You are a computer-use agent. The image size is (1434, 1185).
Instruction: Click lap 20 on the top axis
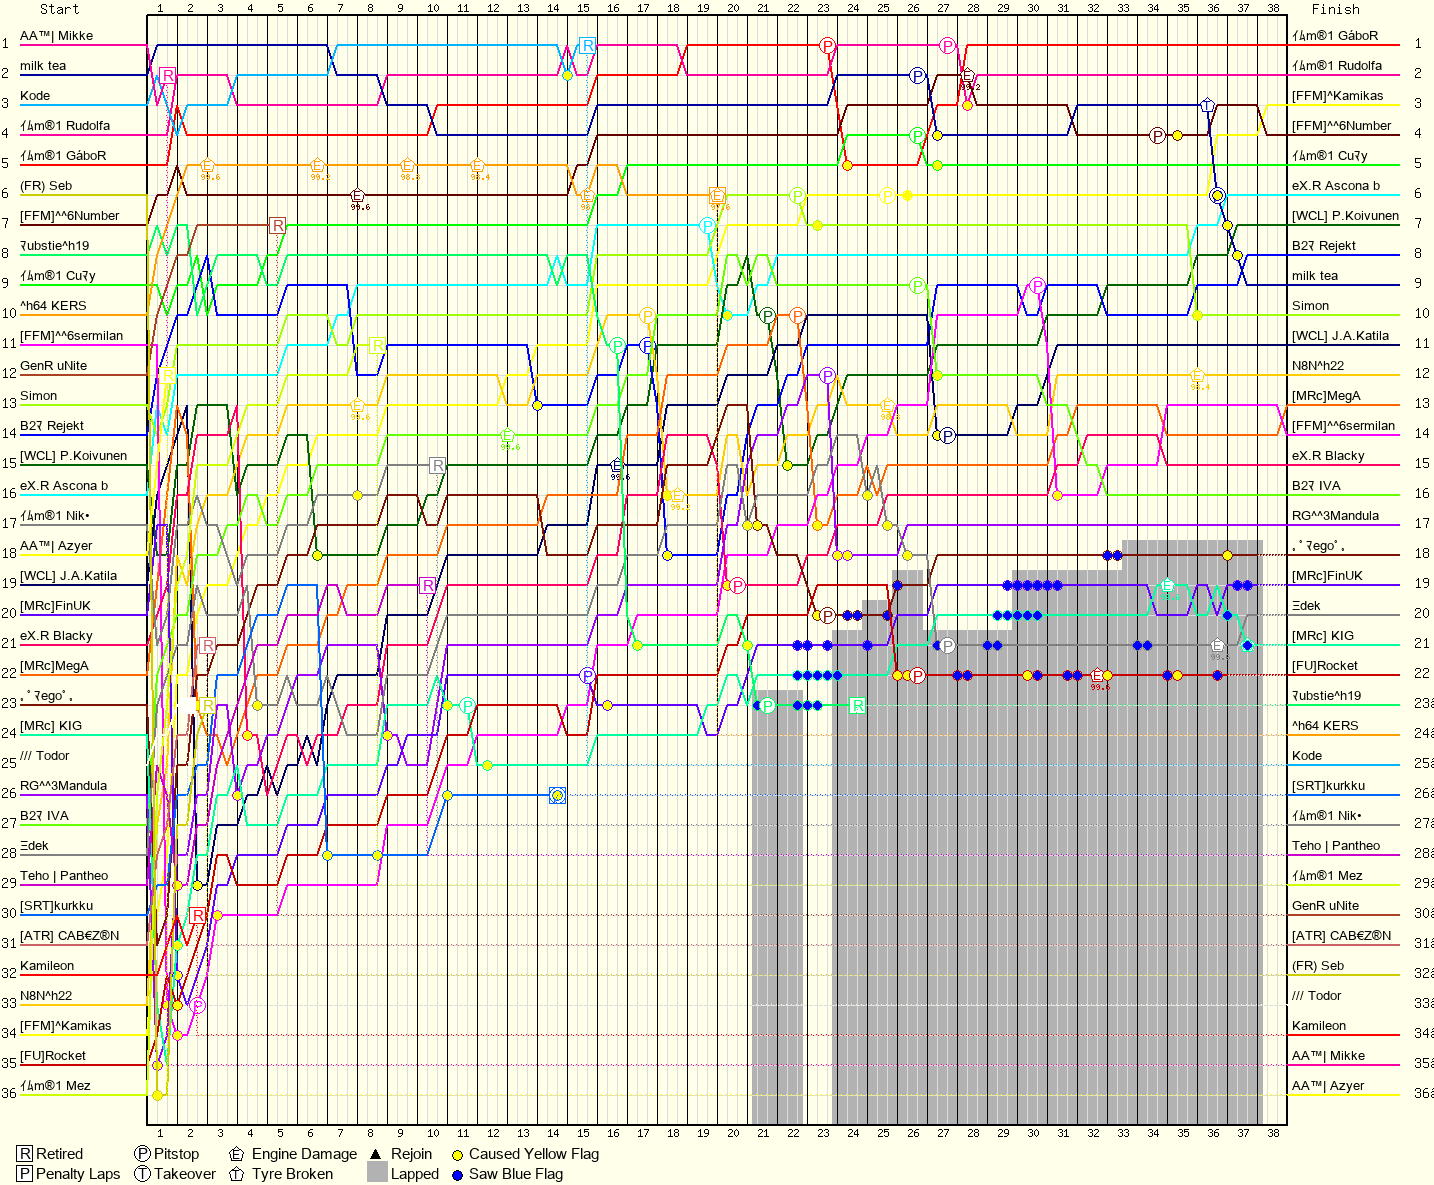coord(733,9)
